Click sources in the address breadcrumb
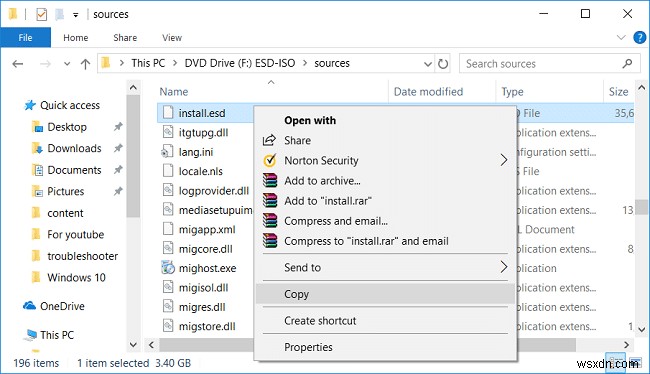Screen dimensions: 650x374 click(x=332, y=63)
